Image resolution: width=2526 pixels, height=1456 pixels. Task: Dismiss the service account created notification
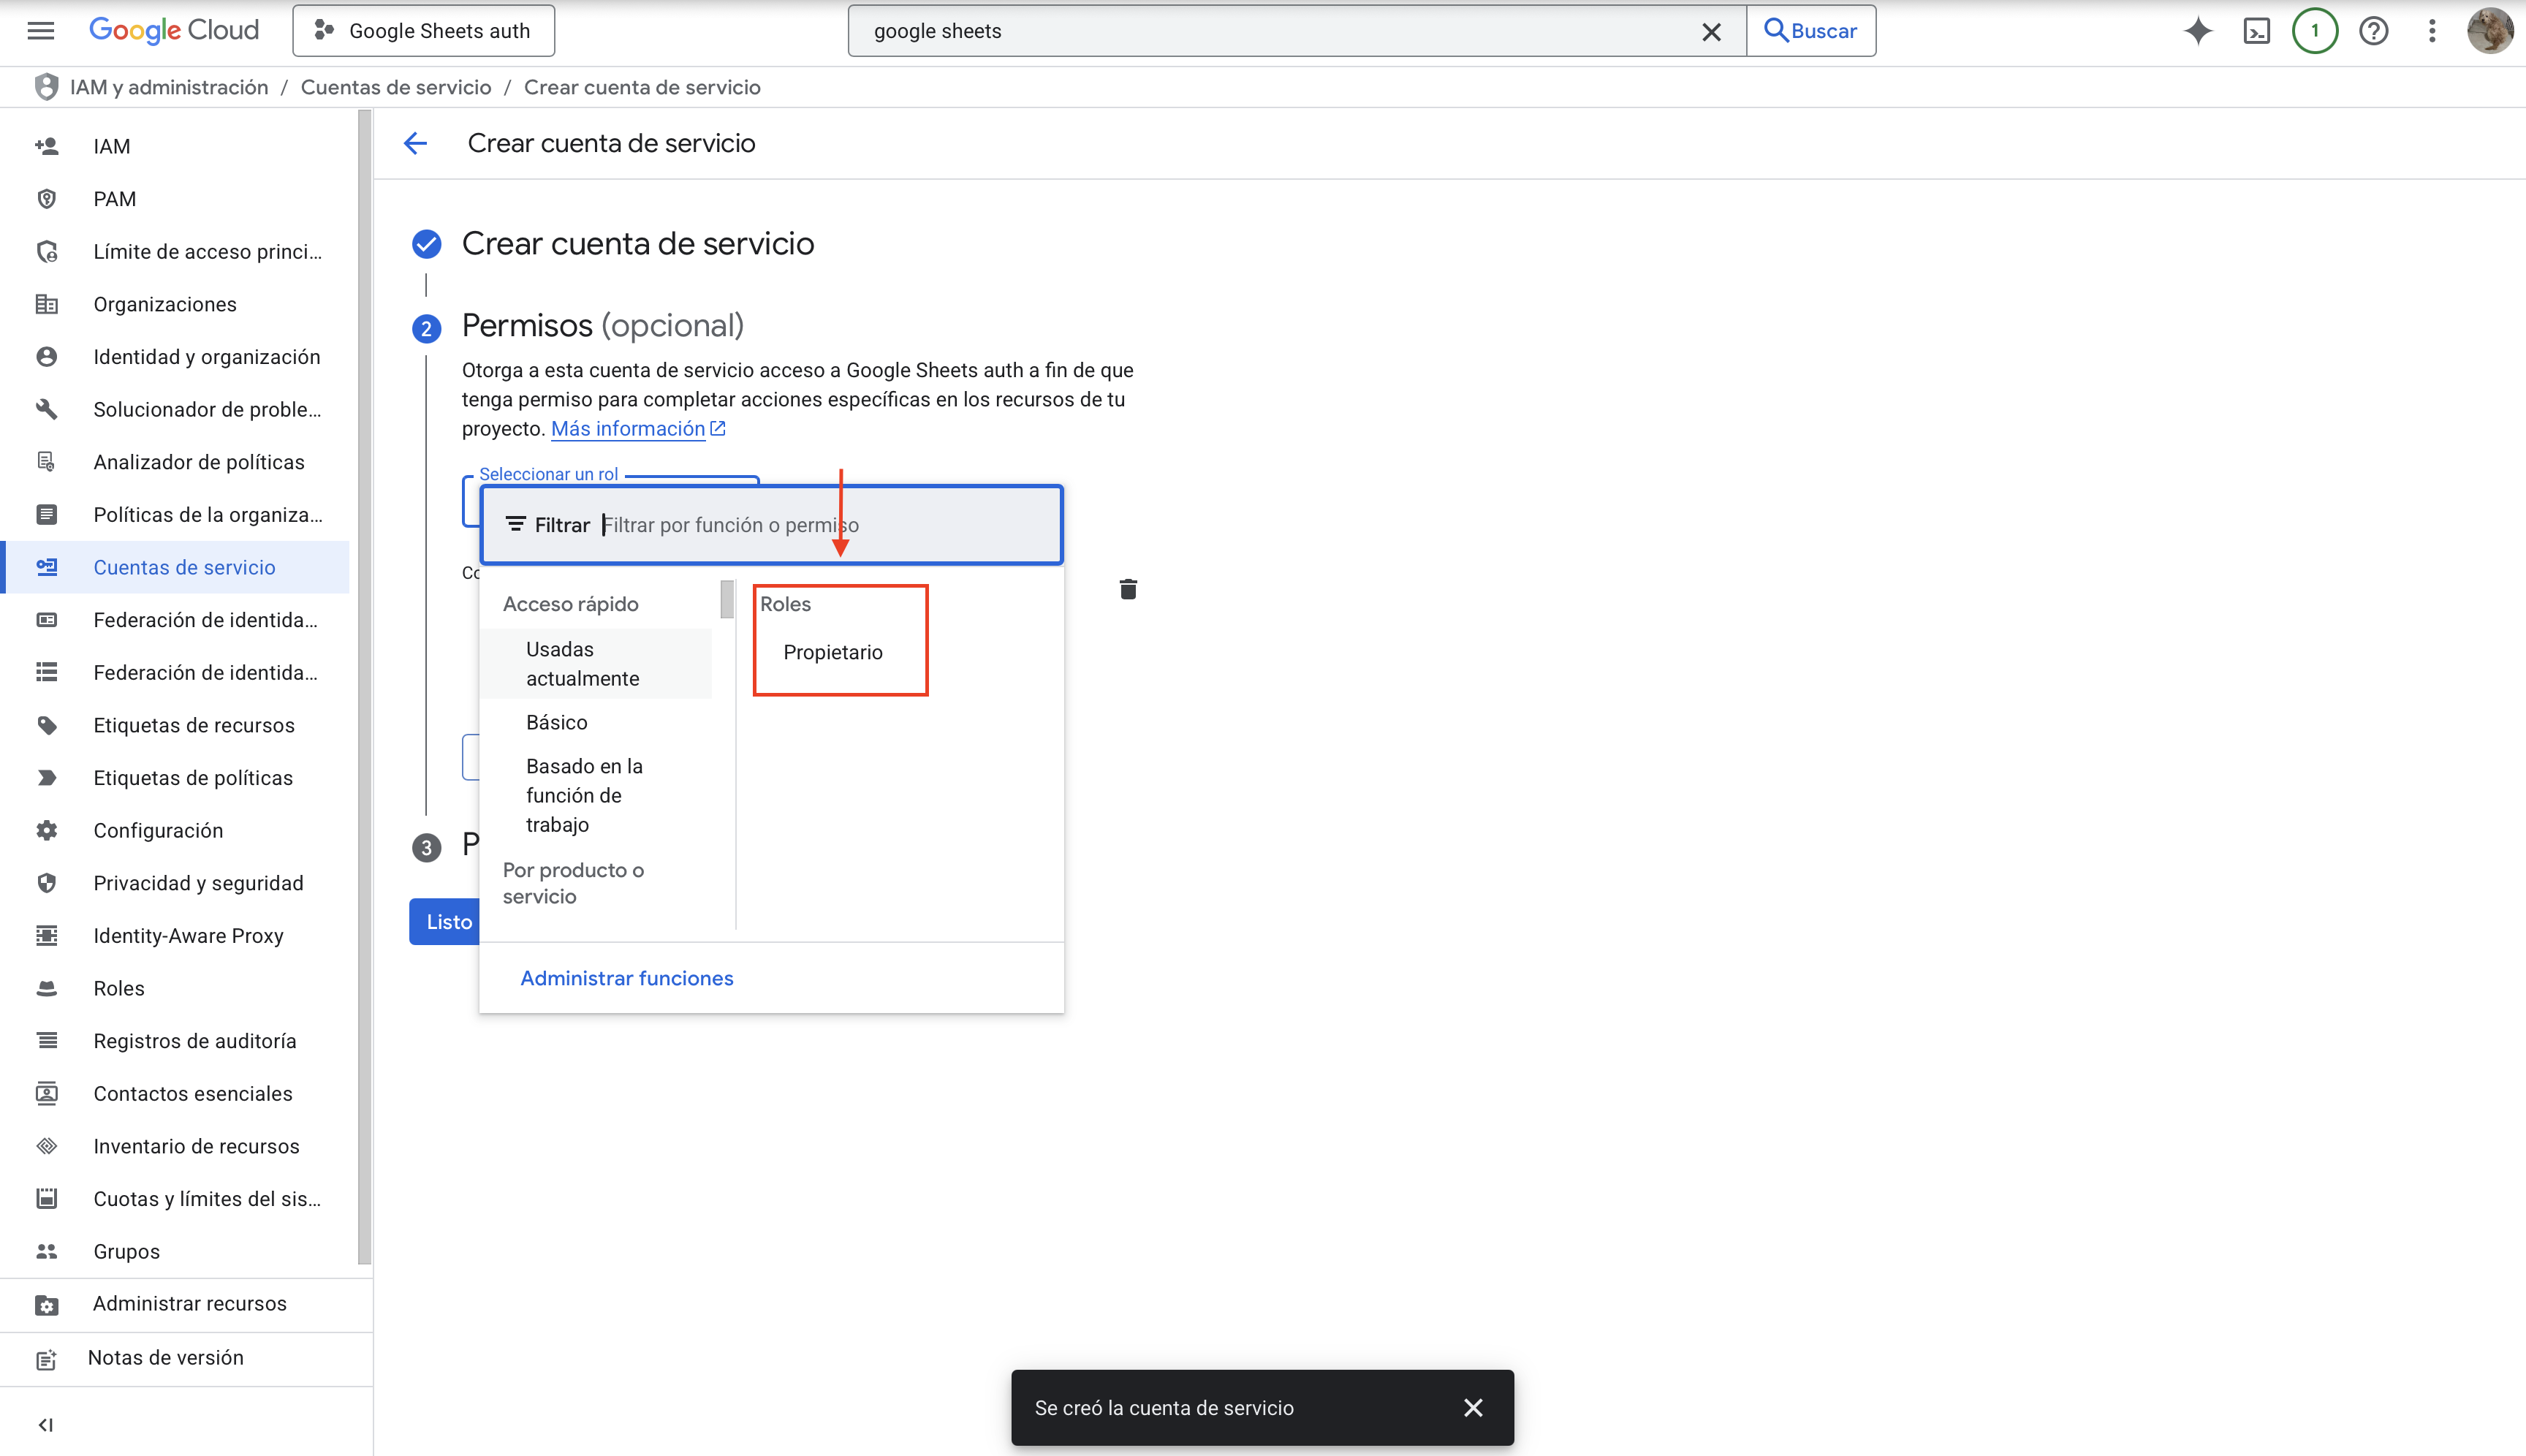(1472, 1407)
